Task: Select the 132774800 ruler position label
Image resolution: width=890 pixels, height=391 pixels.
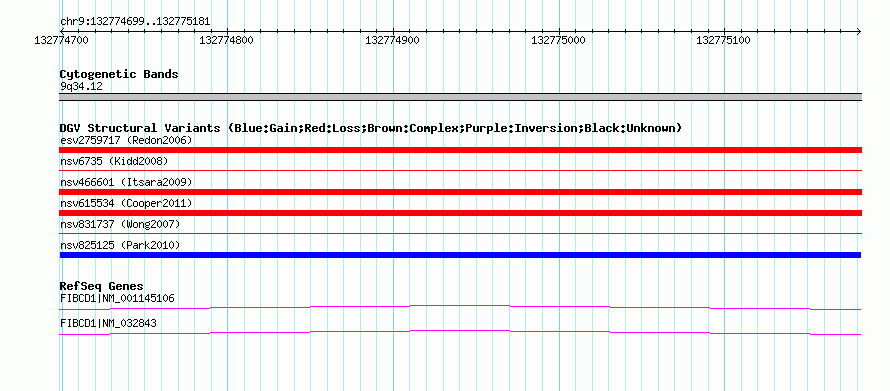Action: pos(226,40)
